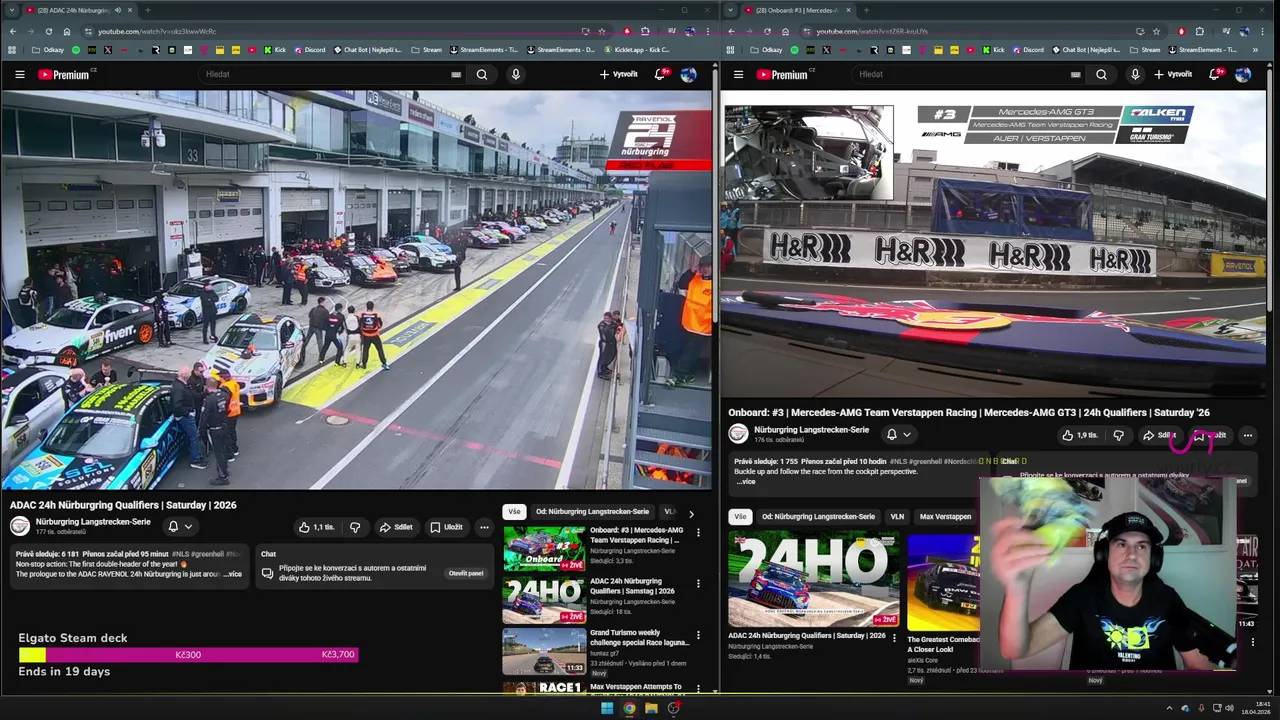Viewport: 1280px width, 720px height.
Task: Click Vytvořit create button in right window
Action: pos(1173,74)
